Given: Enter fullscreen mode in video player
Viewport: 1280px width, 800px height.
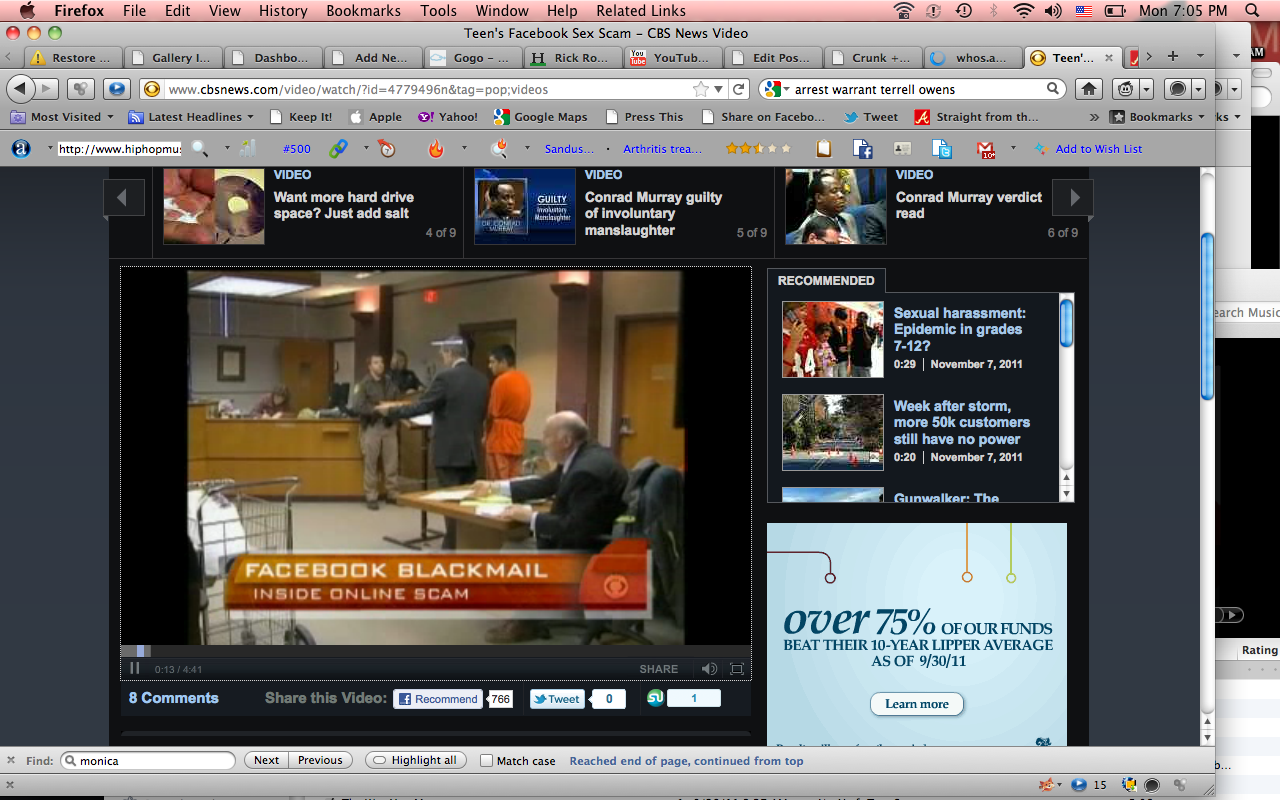Looking at the screenshot, I should coord(737,668).
